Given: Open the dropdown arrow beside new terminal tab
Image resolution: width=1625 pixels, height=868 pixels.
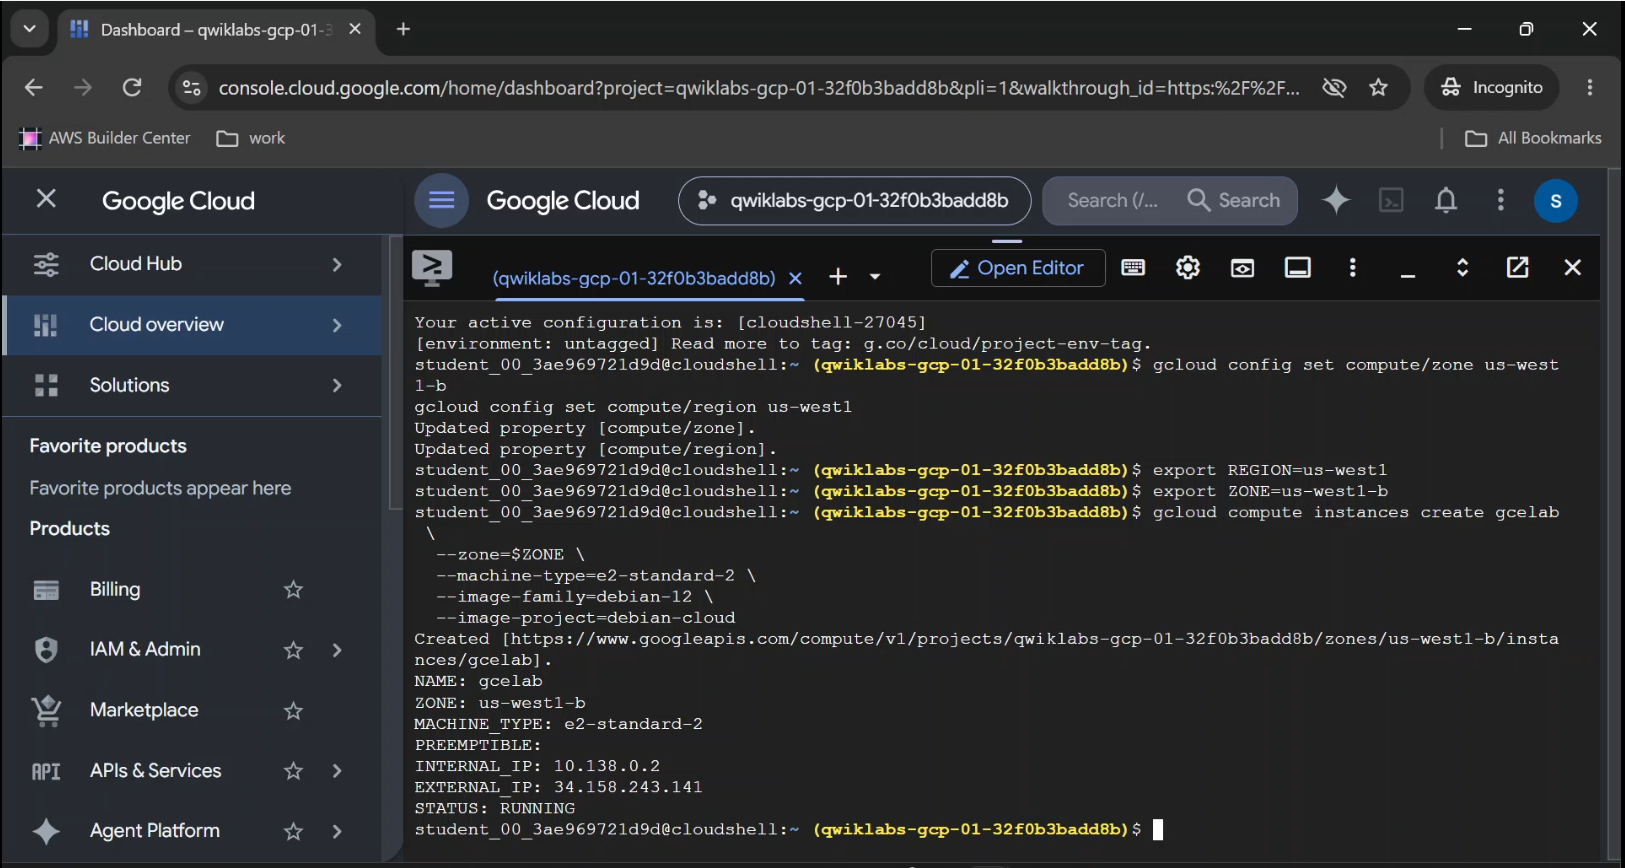Looking at the screenshot, I should click(875, 277).
